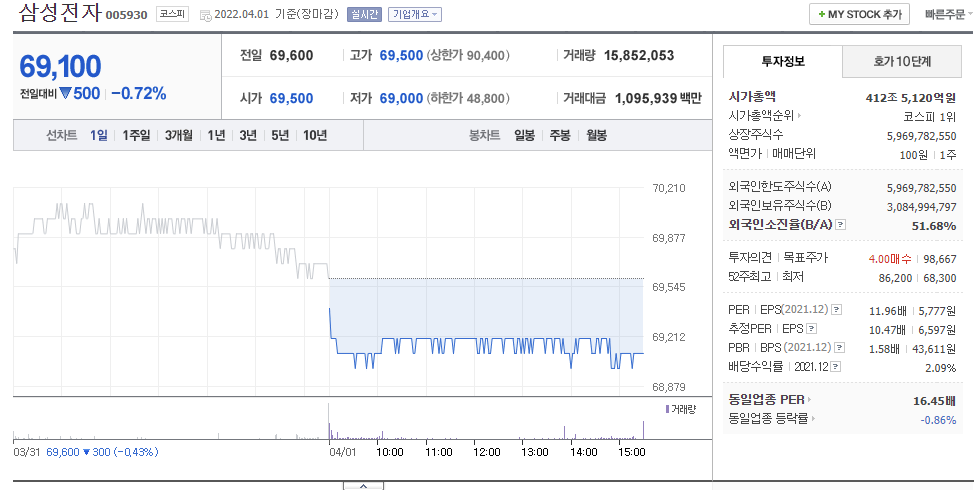Open help icon next to PER EPS(2021.12)
Image resolution: width=977 pixels, height=490 pixels.
click(x=837, y=310)
